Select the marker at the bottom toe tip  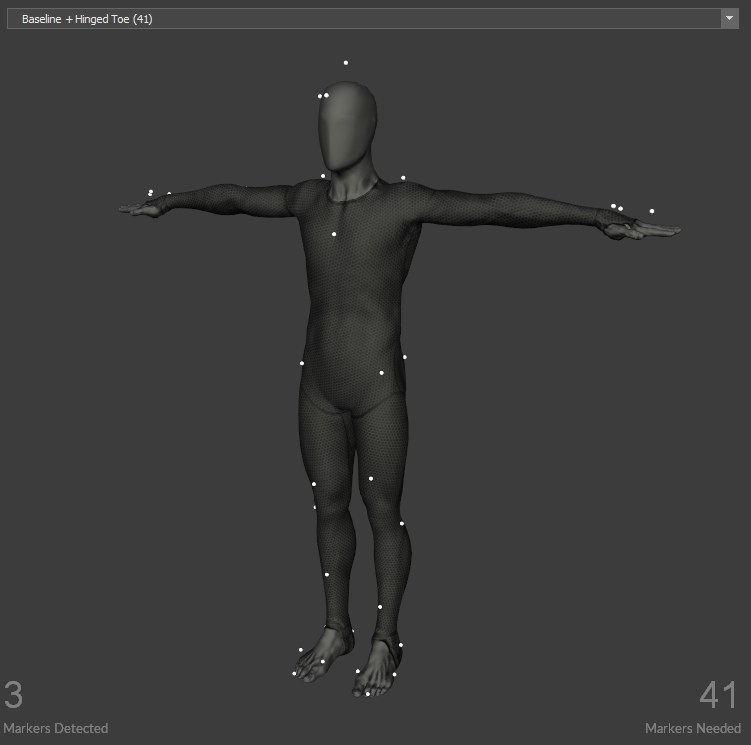click(368, 693)
